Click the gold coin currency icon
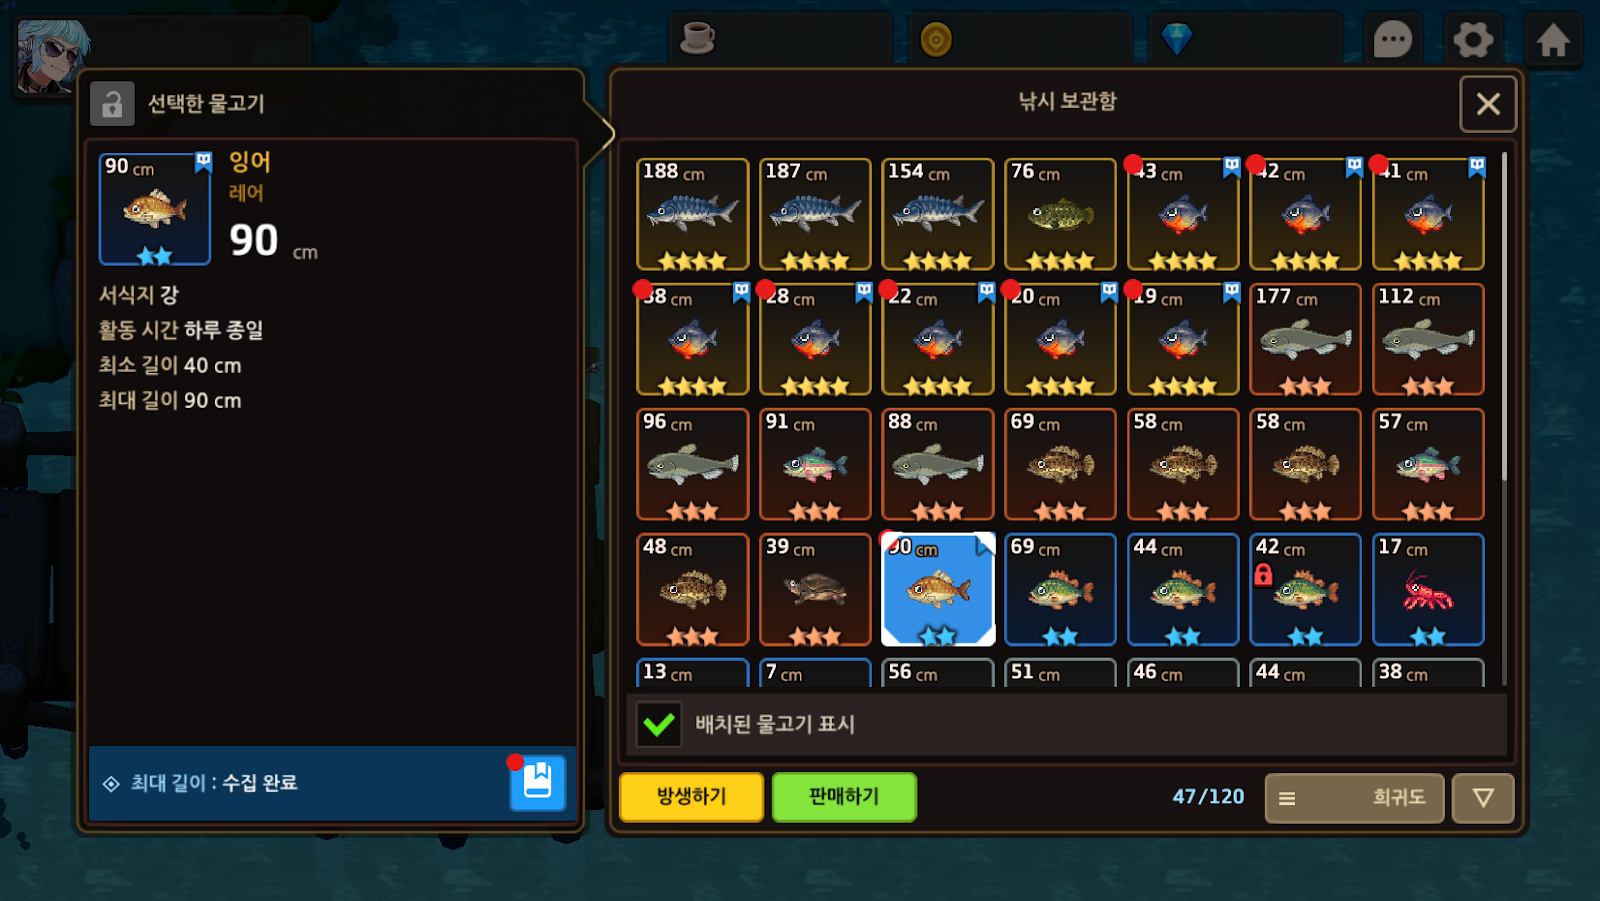This screenshot has width=1600, height=901. [936, 39]
